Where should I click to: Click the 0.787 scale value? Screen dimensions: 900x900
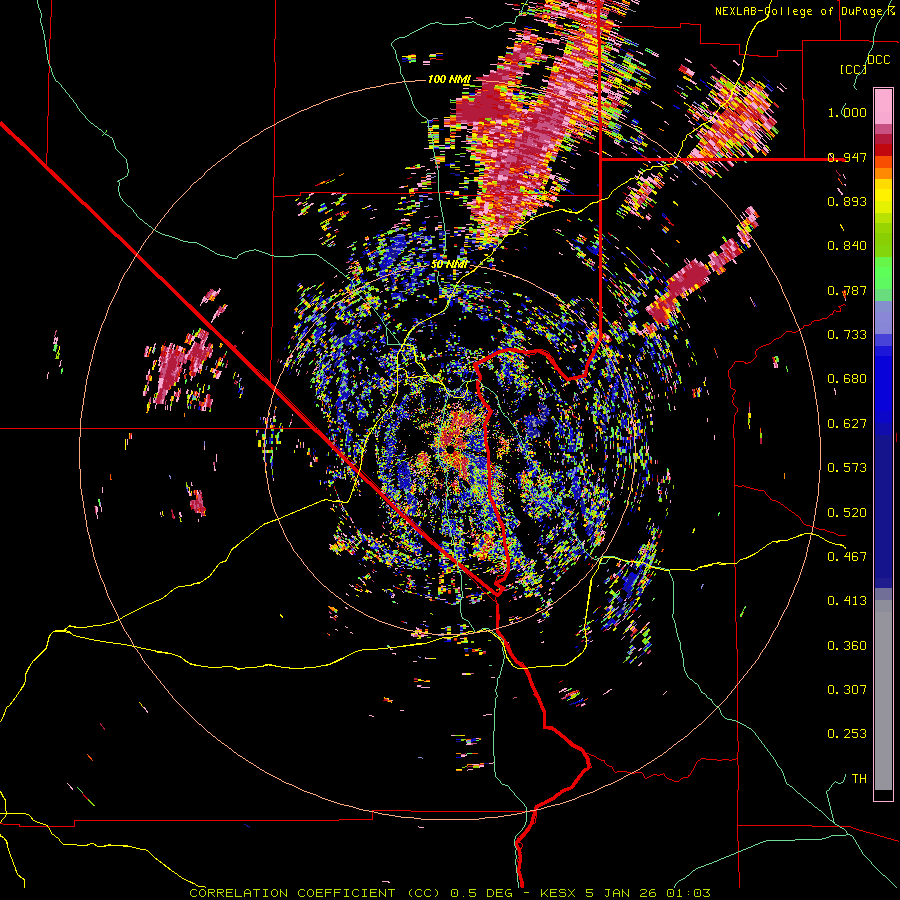[x=847, y=290]
